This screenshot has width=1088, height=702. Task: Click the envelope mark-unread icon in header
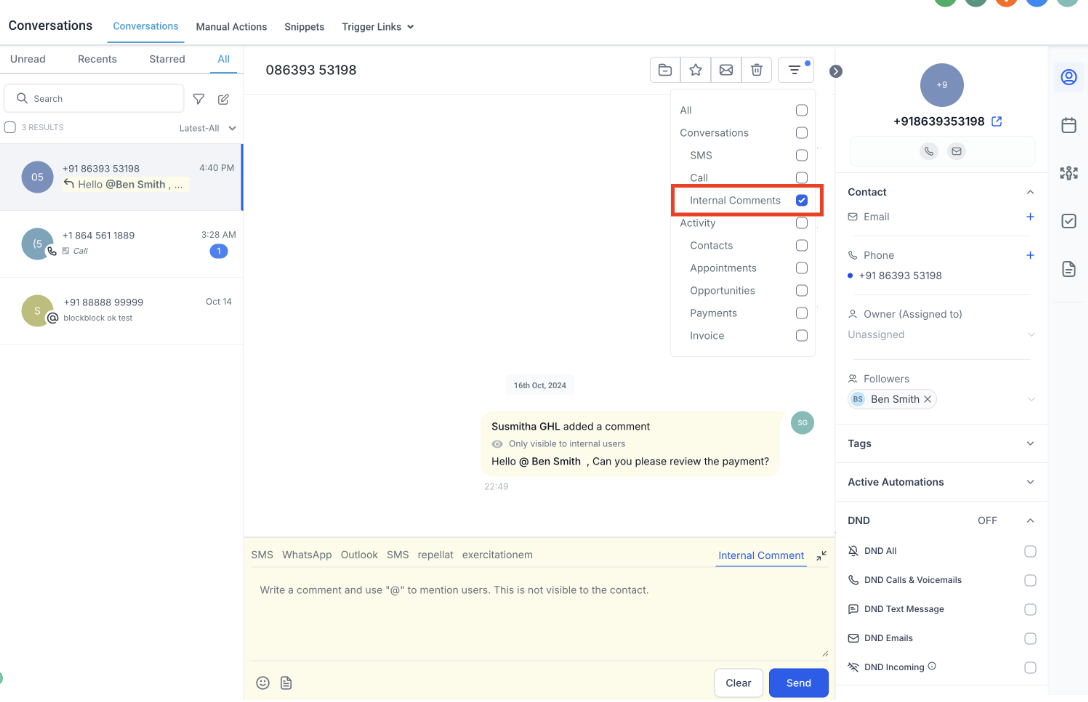(726, 70)
